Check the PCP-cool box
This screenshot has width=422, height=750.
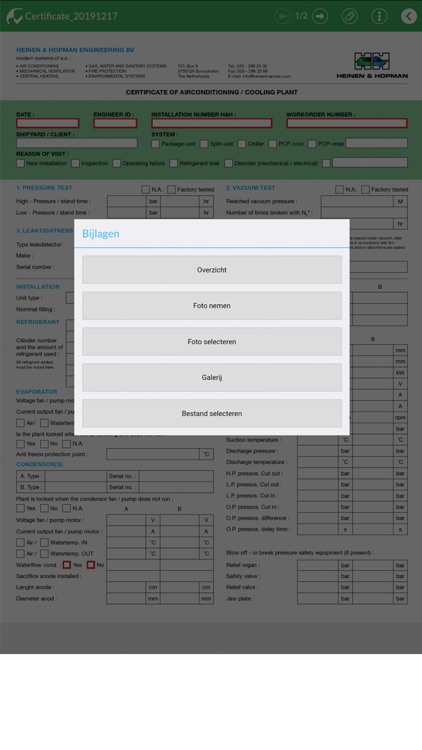tap(273, 143)
